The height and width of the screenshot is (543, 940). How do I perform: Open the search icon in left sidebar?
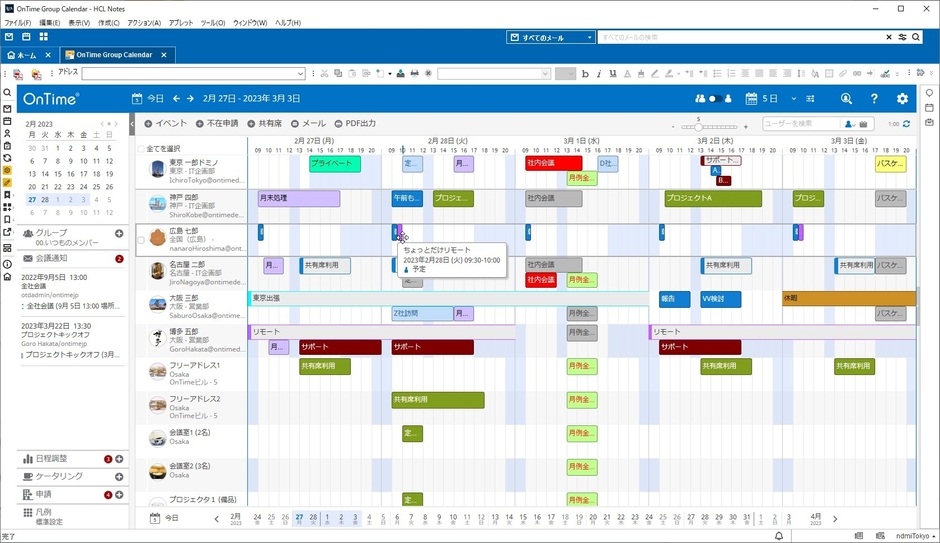click(x=7, y=93)
